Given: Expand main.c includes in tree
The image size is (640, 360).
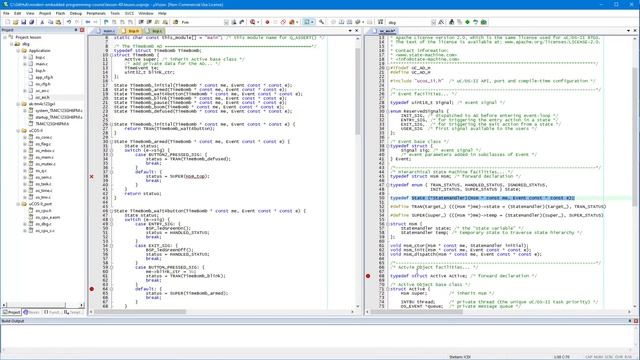Looking at the screenshot, I should [x=25, y=64].
